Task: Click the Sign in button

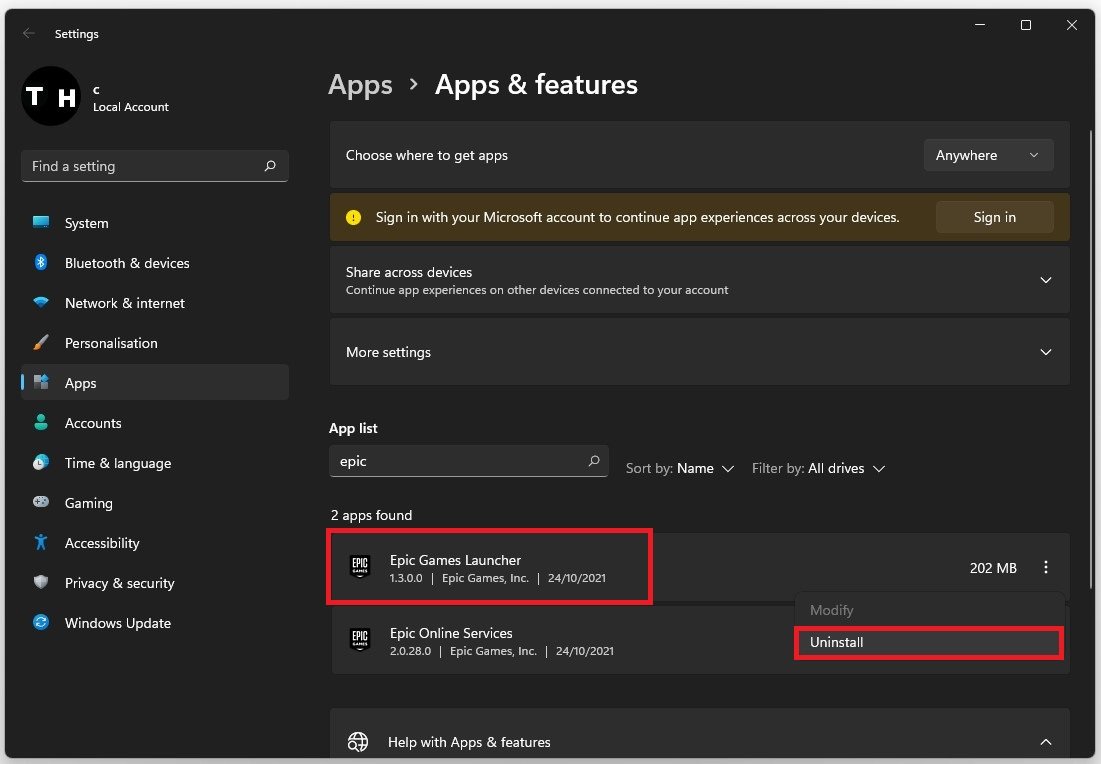Action: (x=994, y=217)
